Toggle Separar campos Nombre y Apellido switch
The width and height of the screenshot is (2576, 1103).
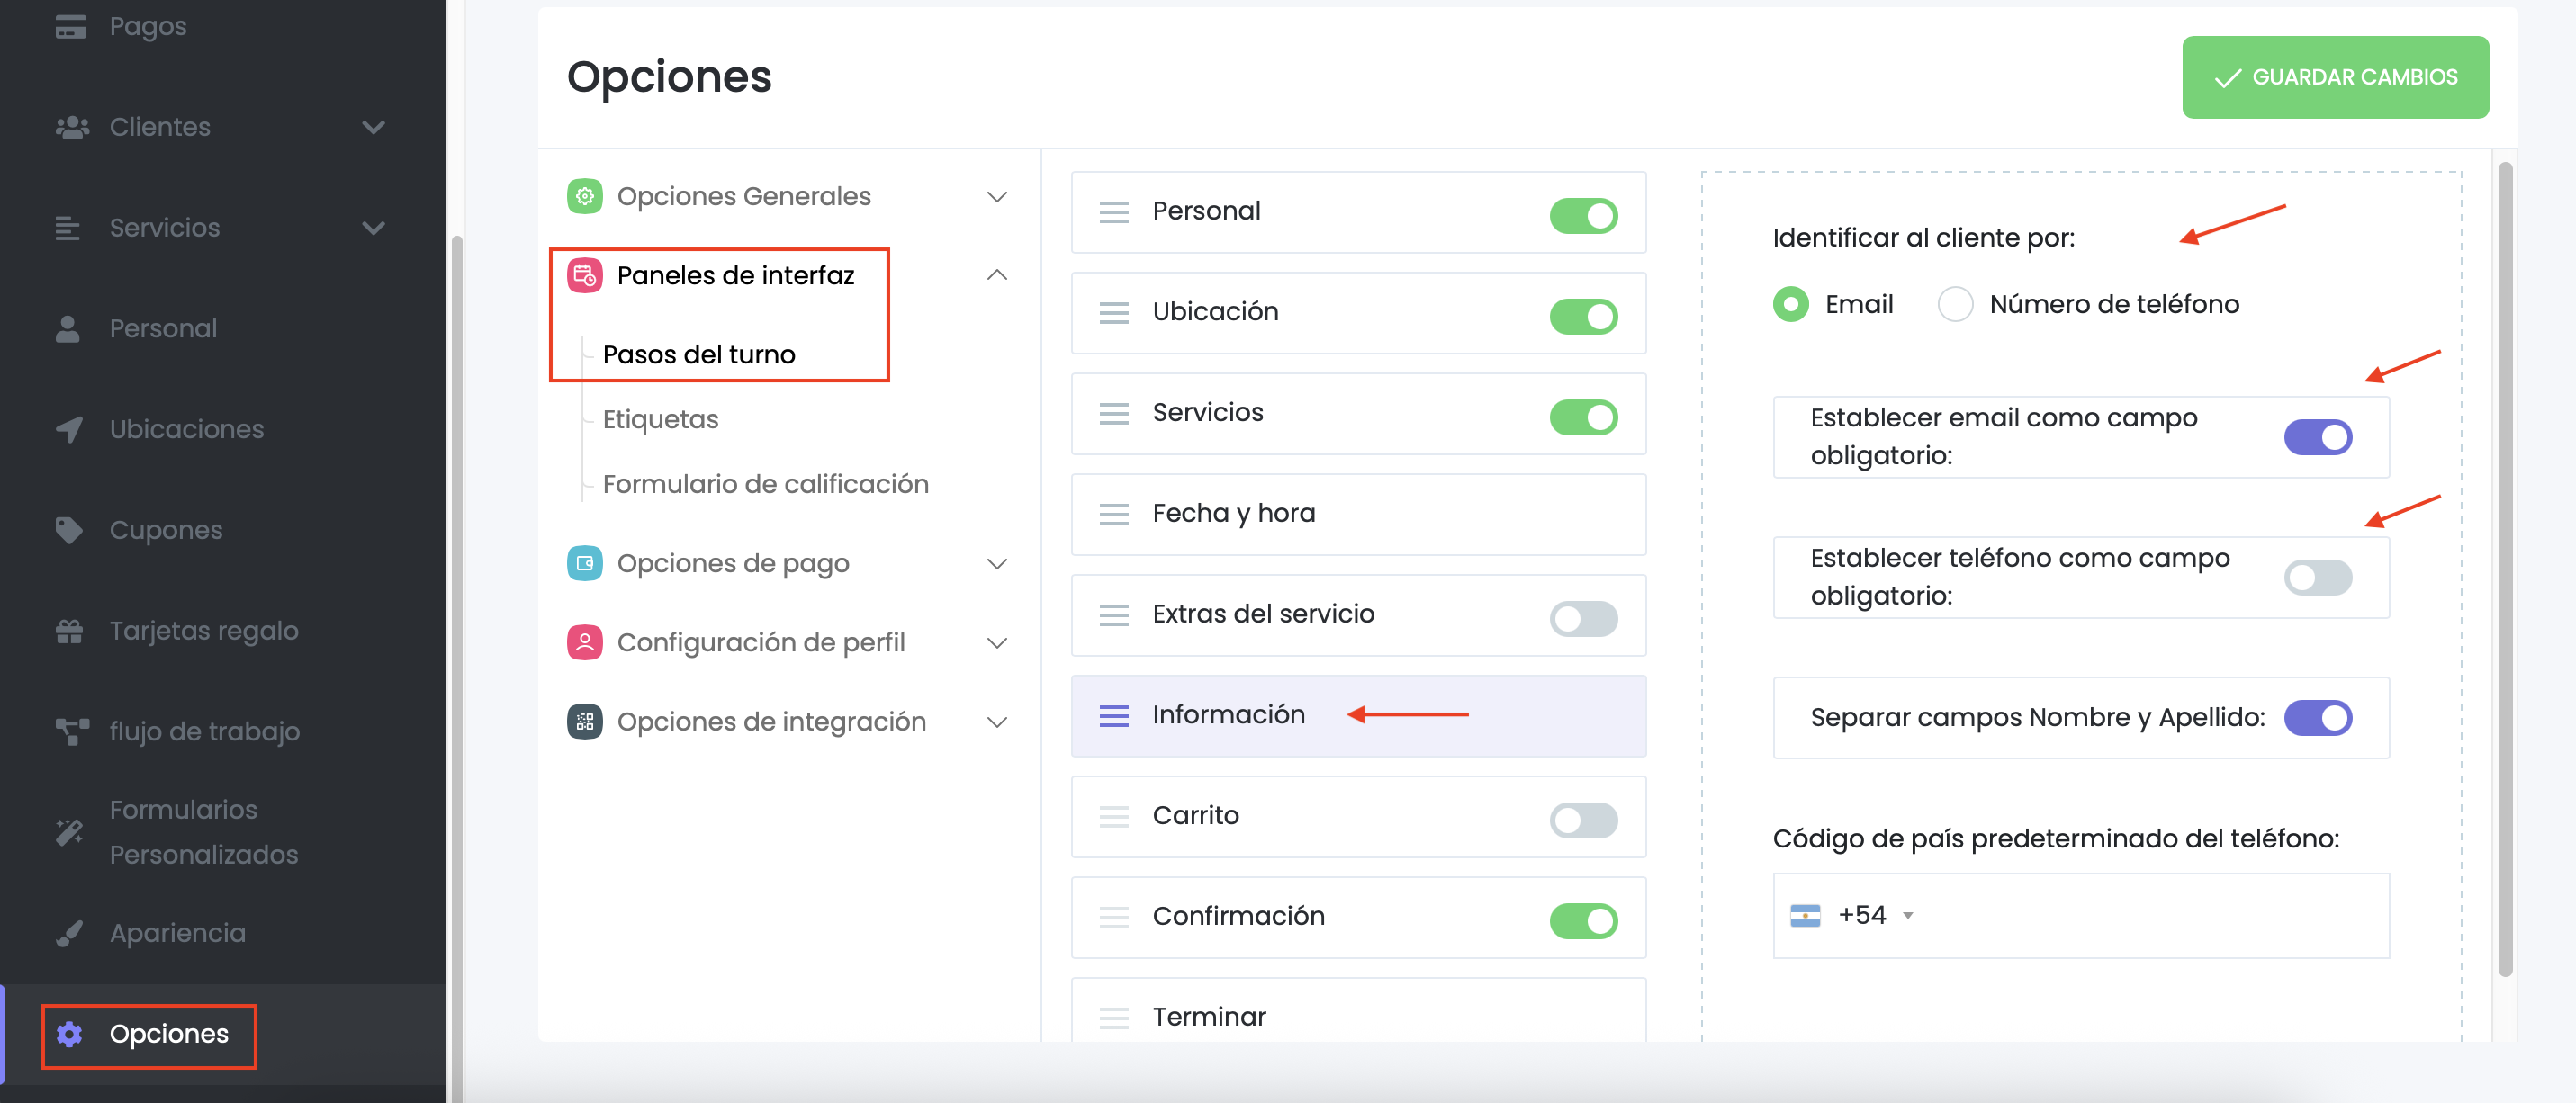[x=2316, y=717]
